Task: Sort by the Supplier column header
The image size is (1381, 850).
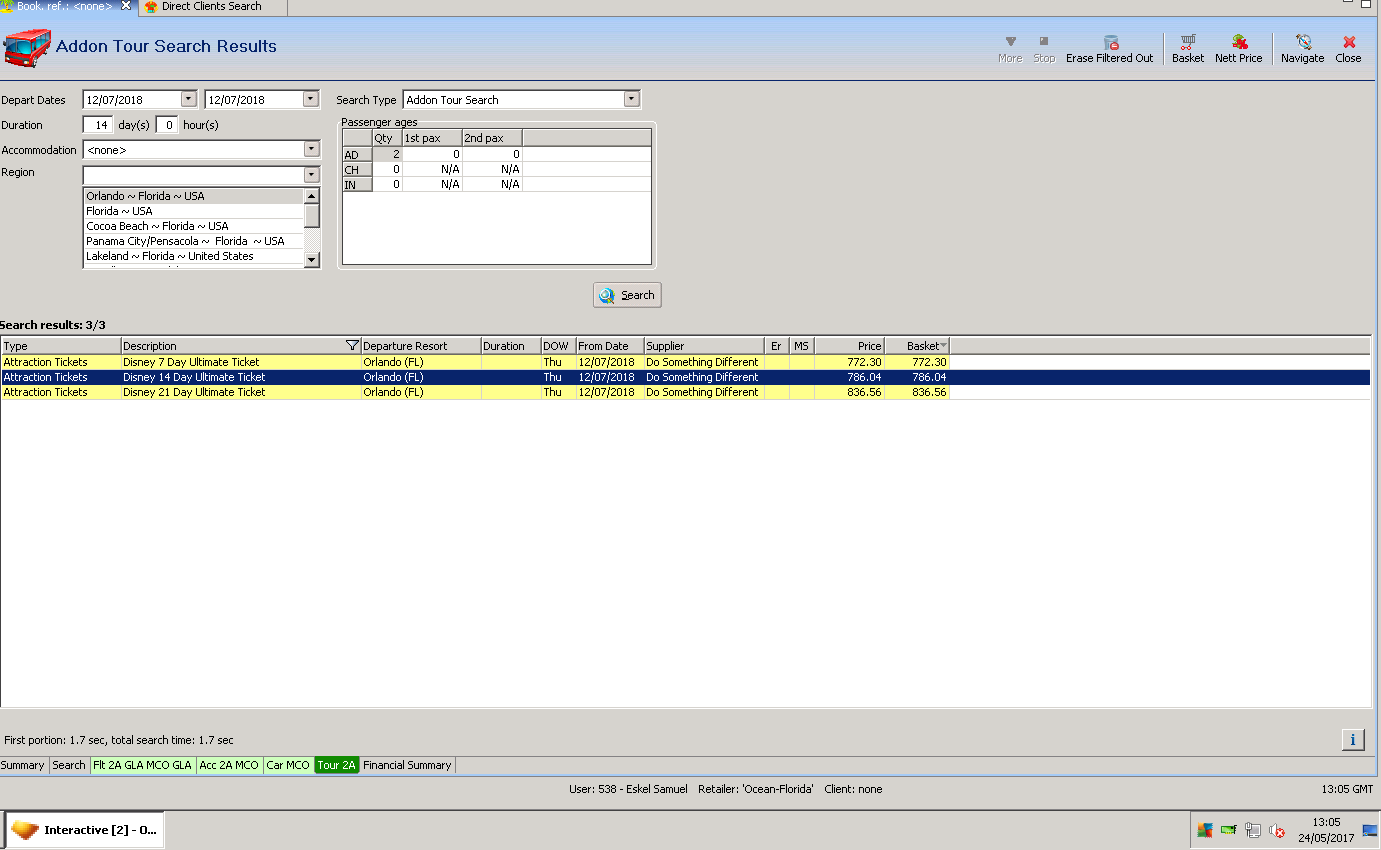Action: [x=704, y=346]
